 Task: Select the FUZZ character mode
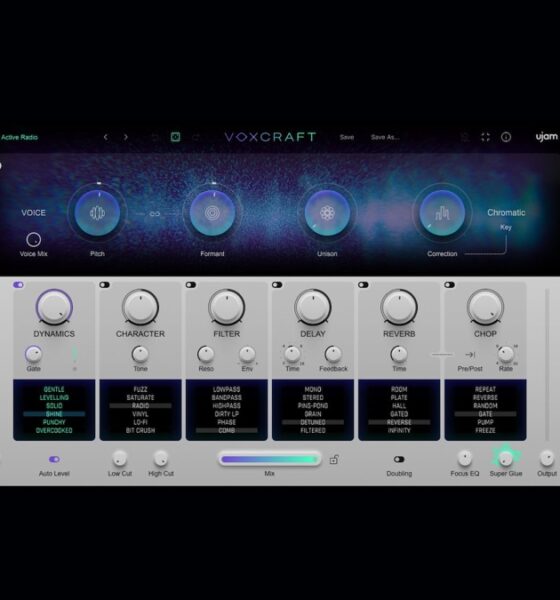pos(140,389)
